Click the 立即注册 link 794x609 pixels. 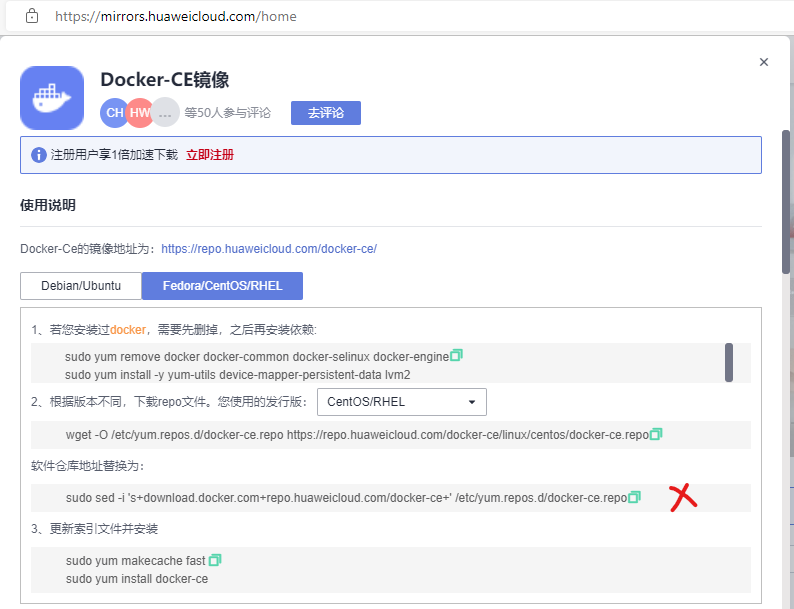tap(210, 155)
